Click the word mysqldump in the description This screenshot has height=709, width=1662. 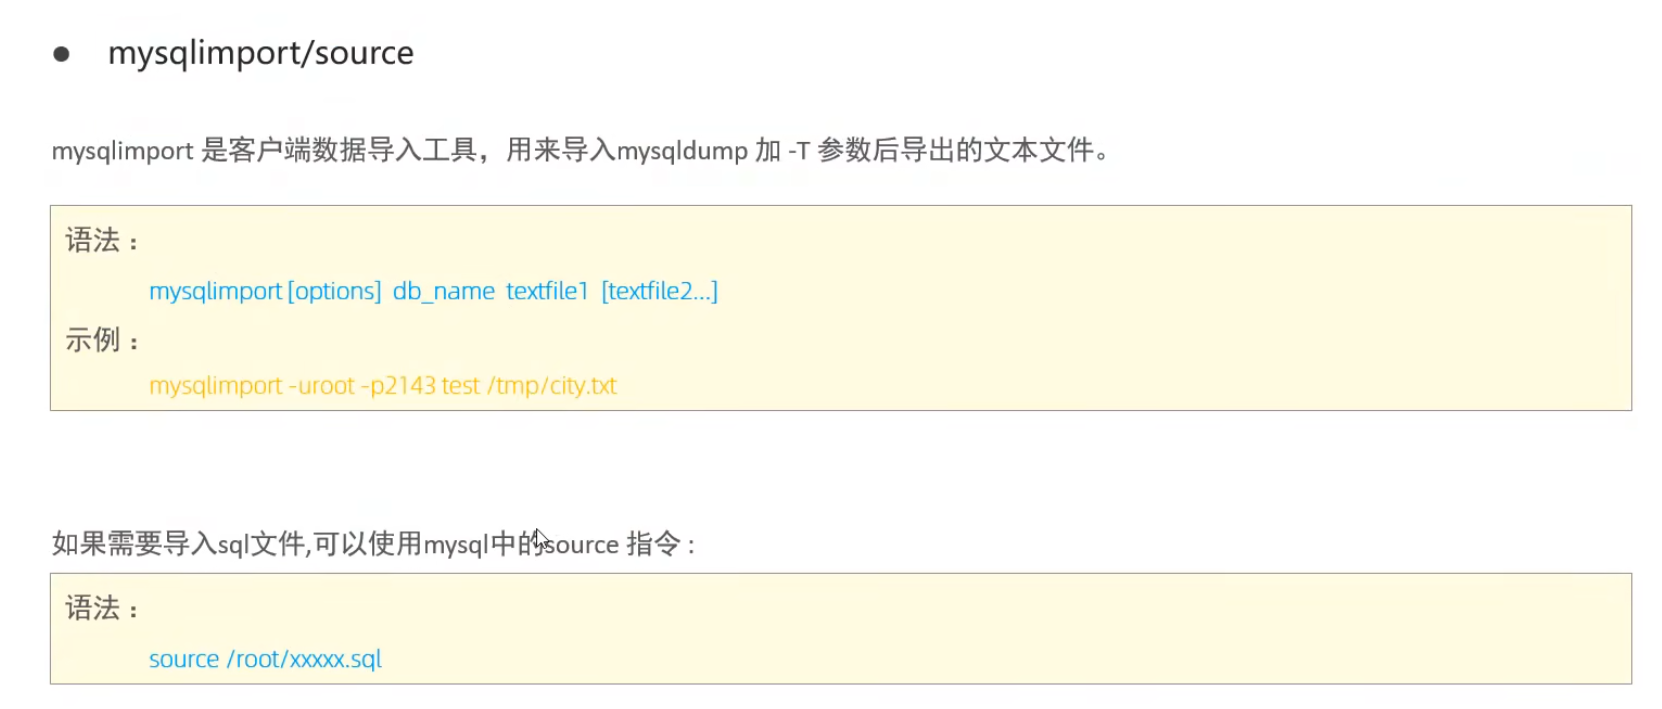682,151
